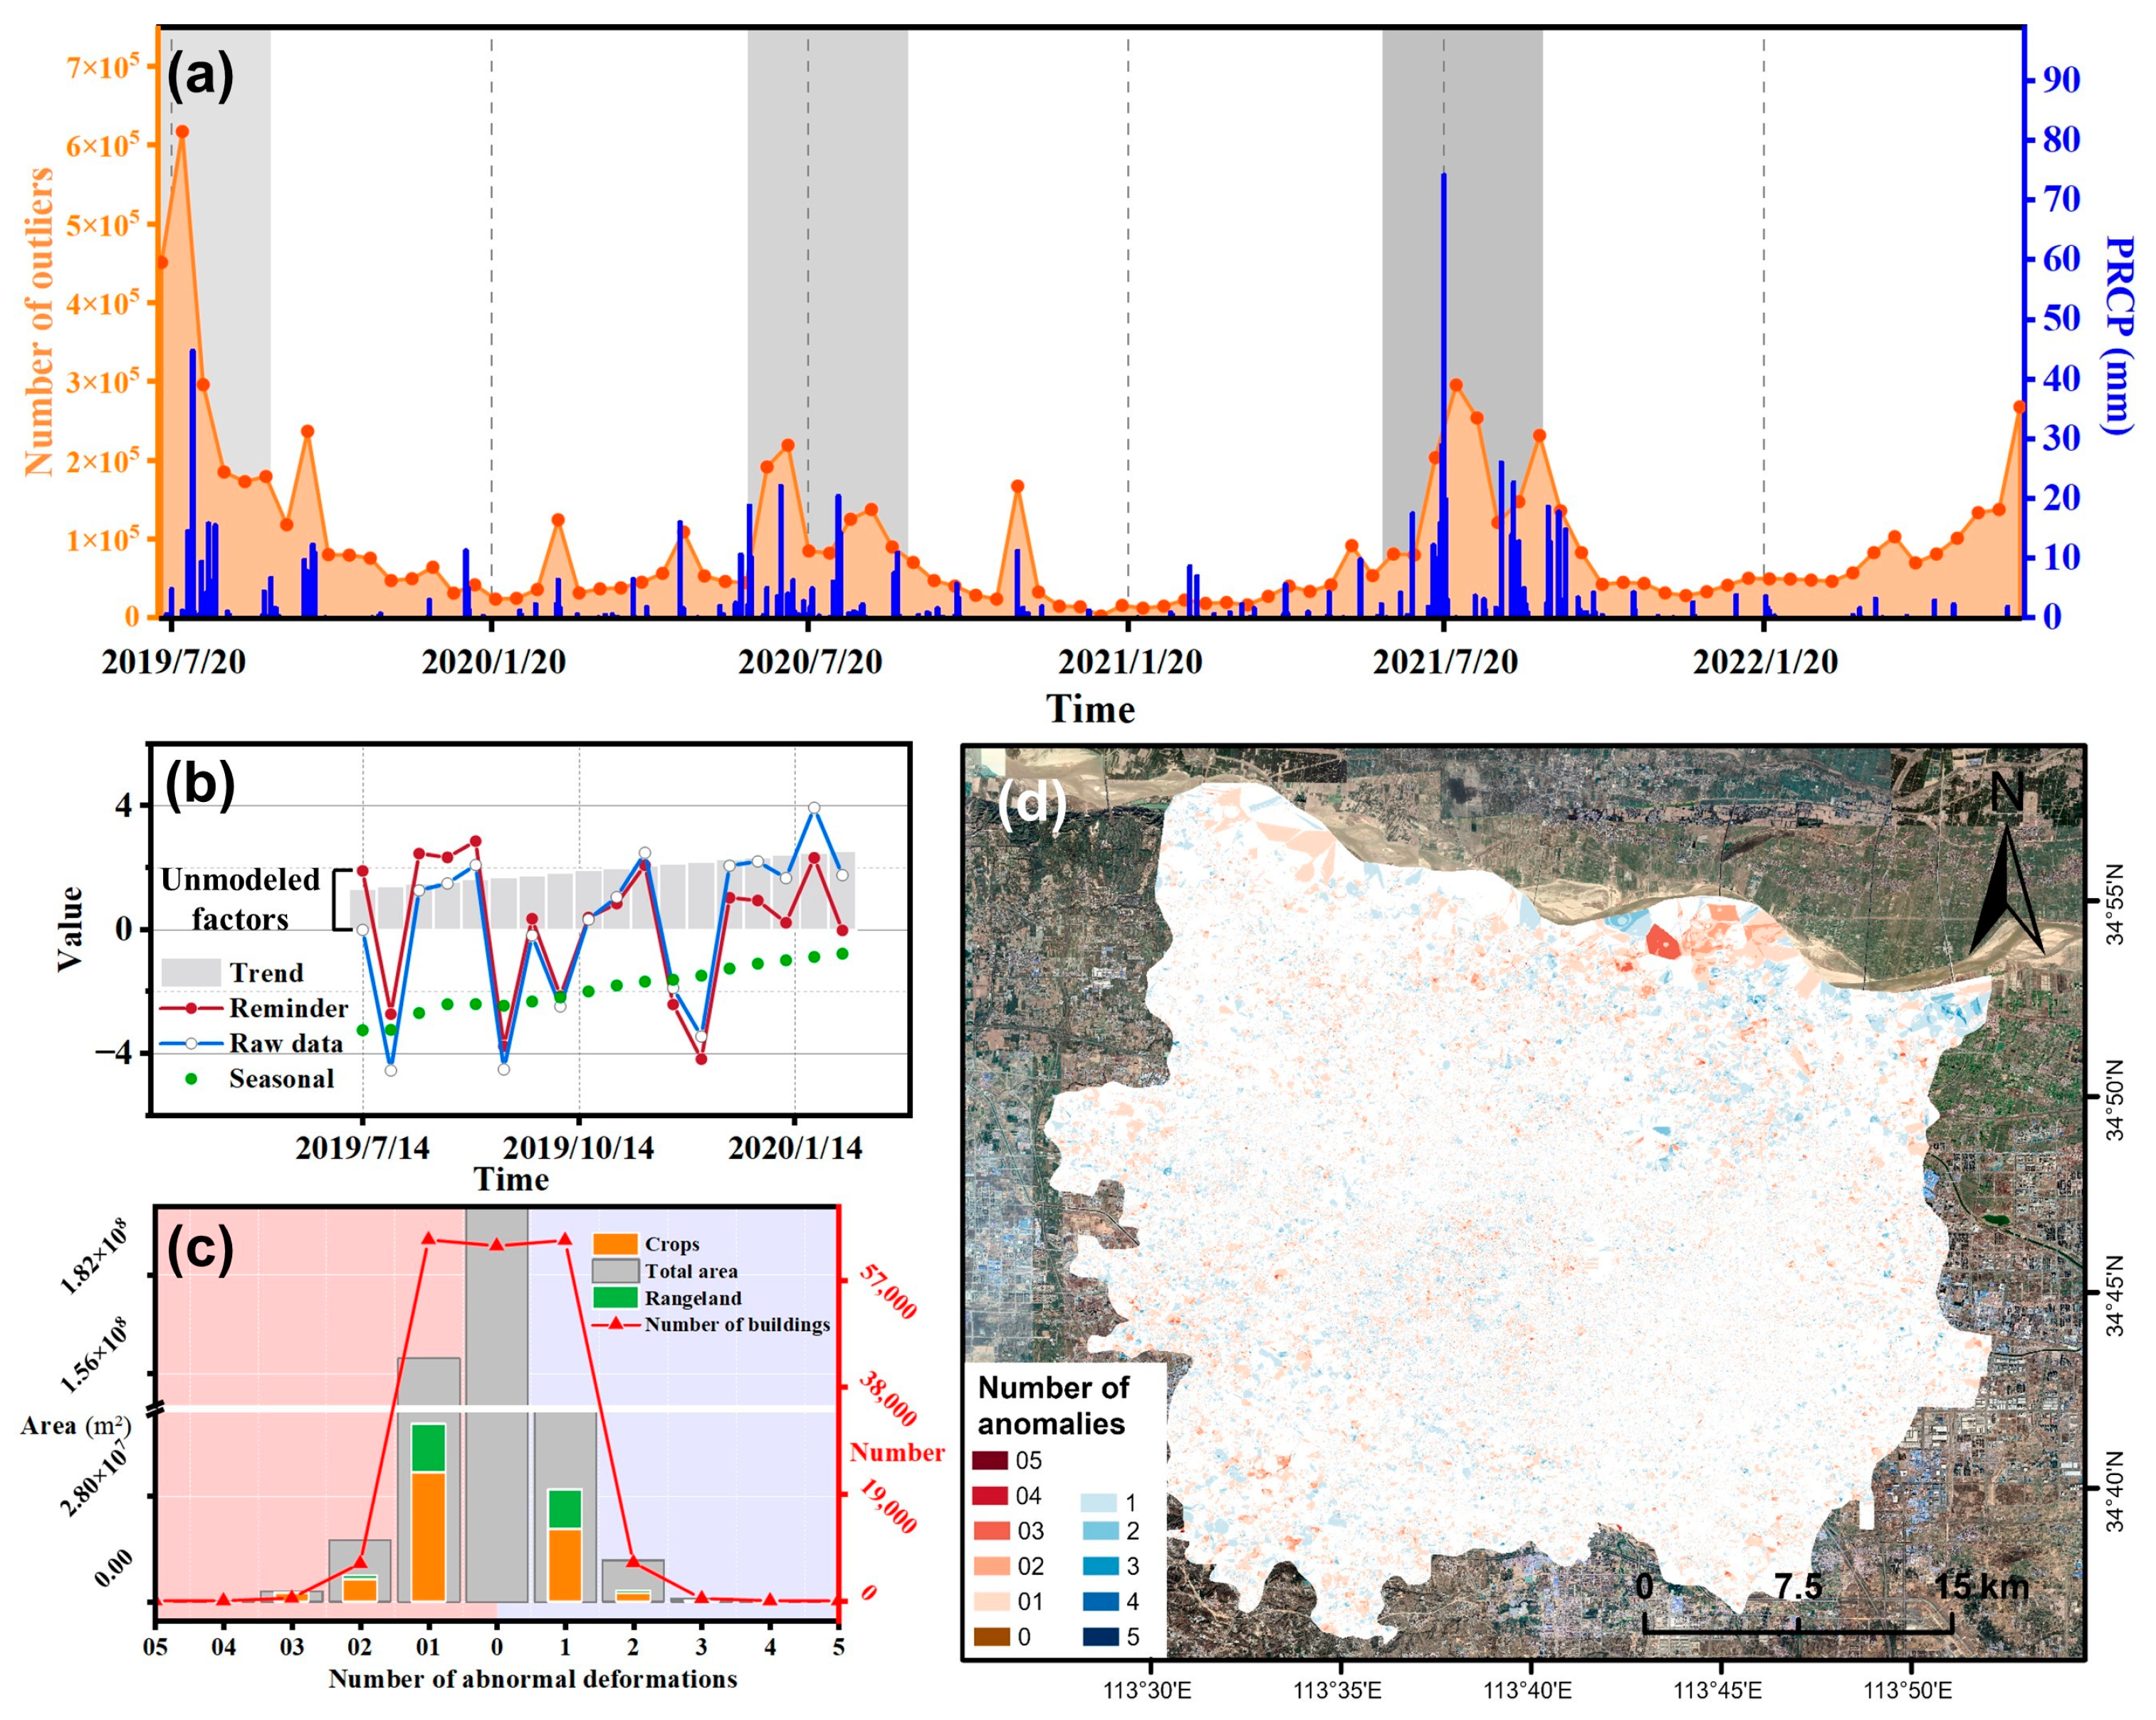Click the gray Trend legend rectangle
2156x1720 pixels.
[191, 972]
